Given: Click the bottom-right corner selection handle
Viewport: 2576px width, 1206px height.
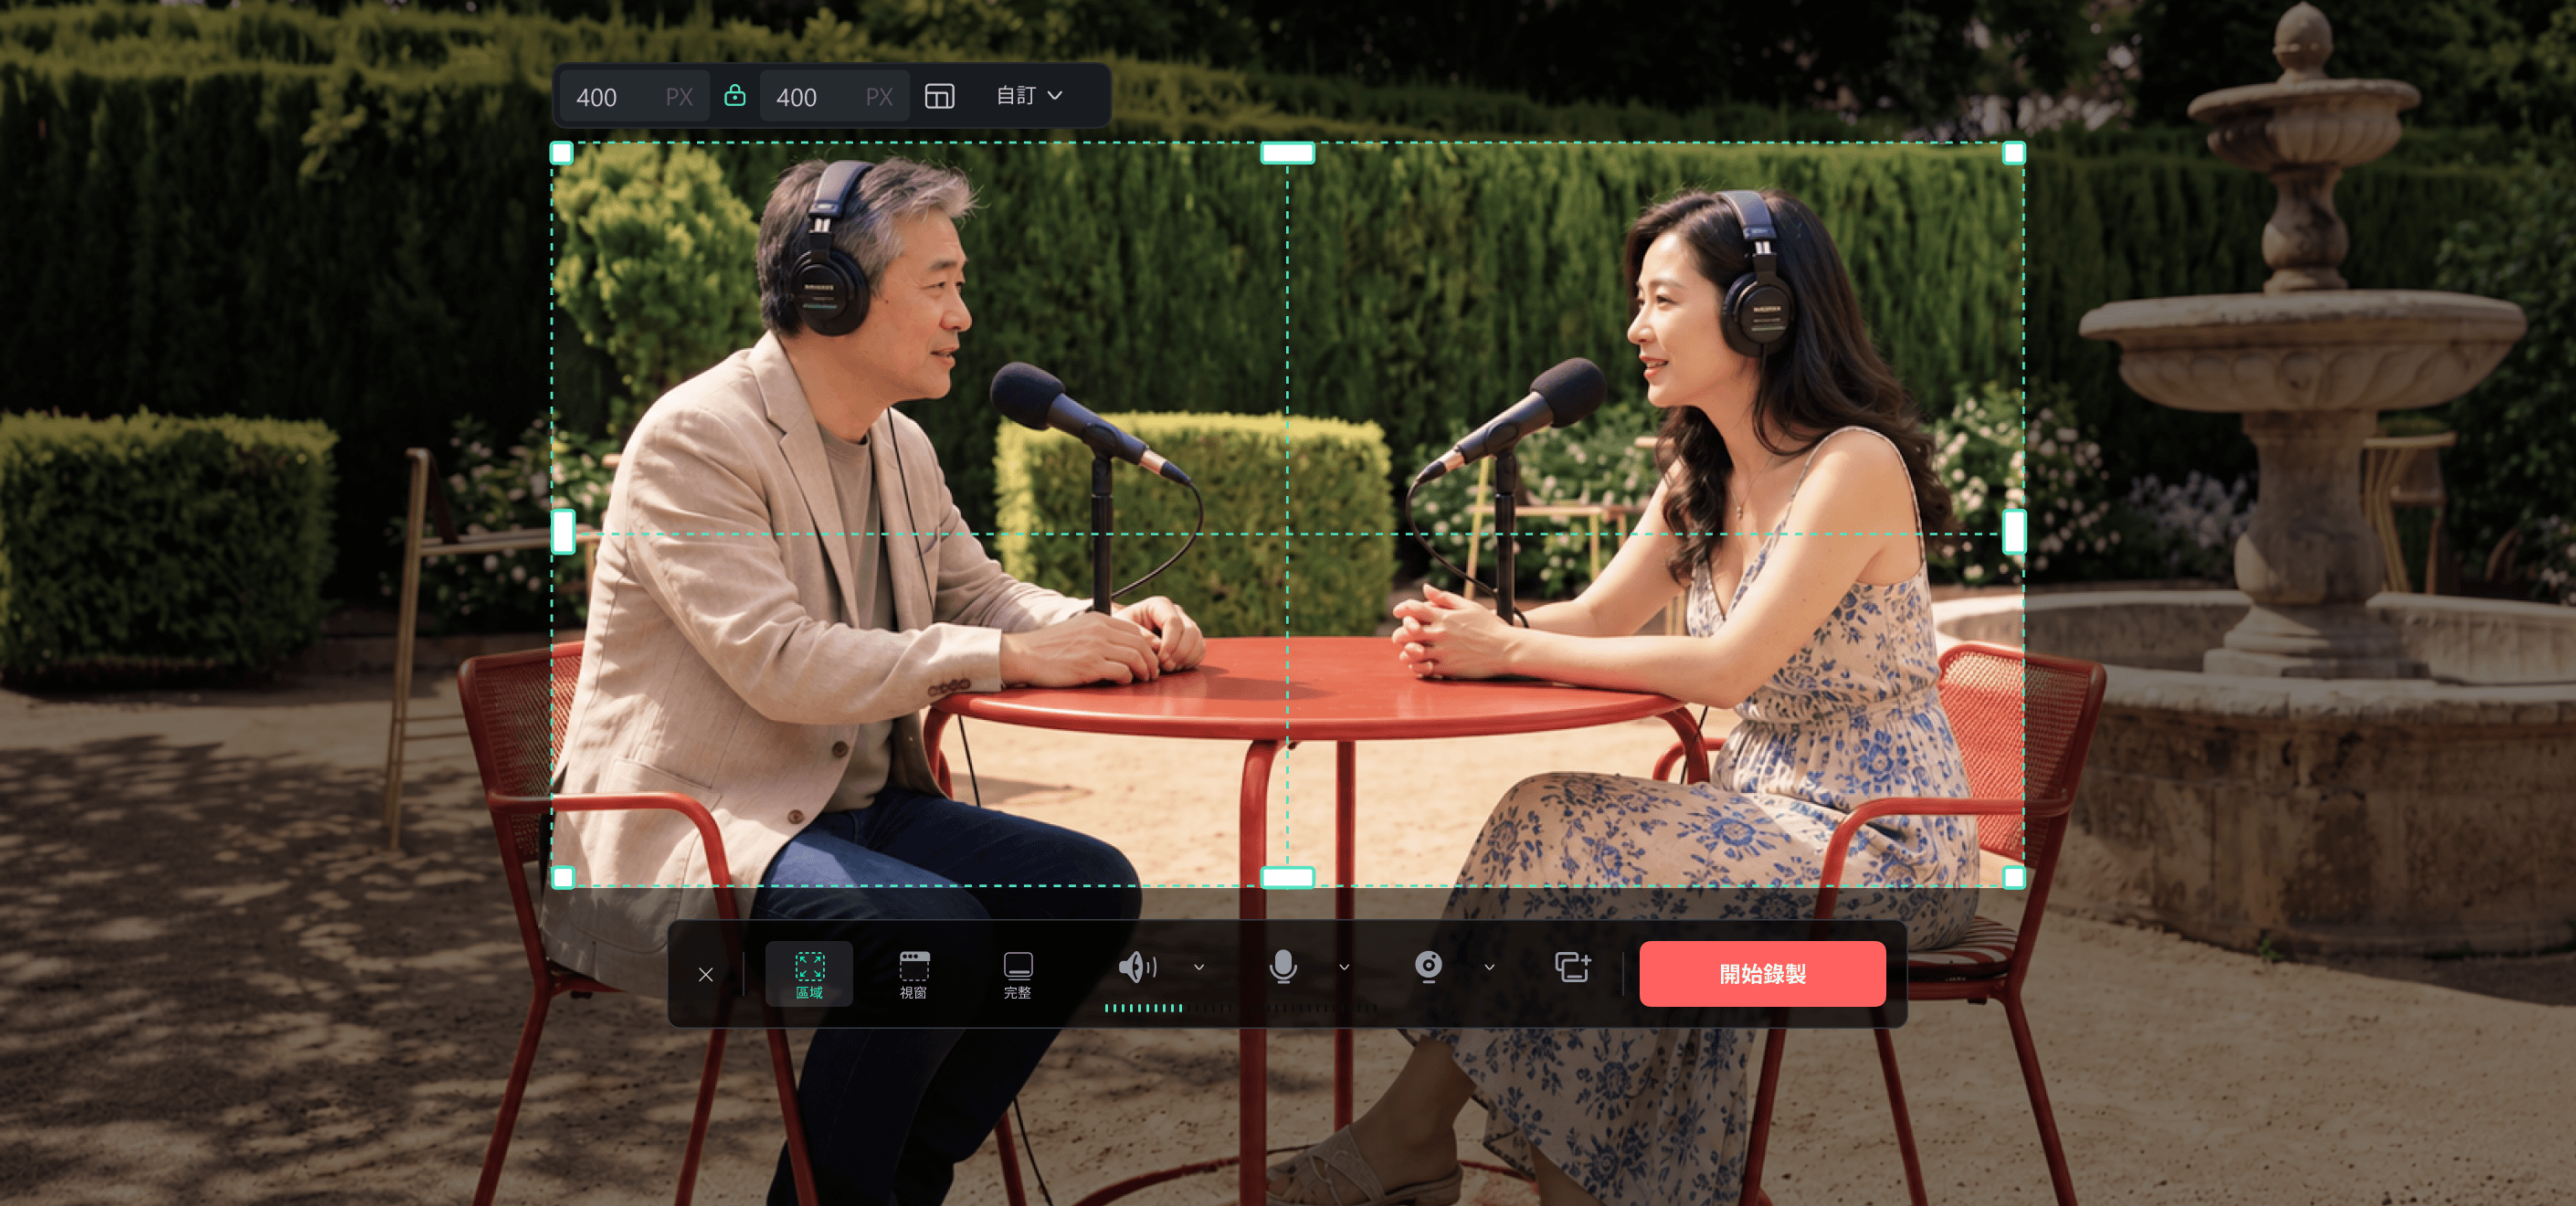Looking at the screenshot, I should pyautogui.click(x=2013, y=877).
